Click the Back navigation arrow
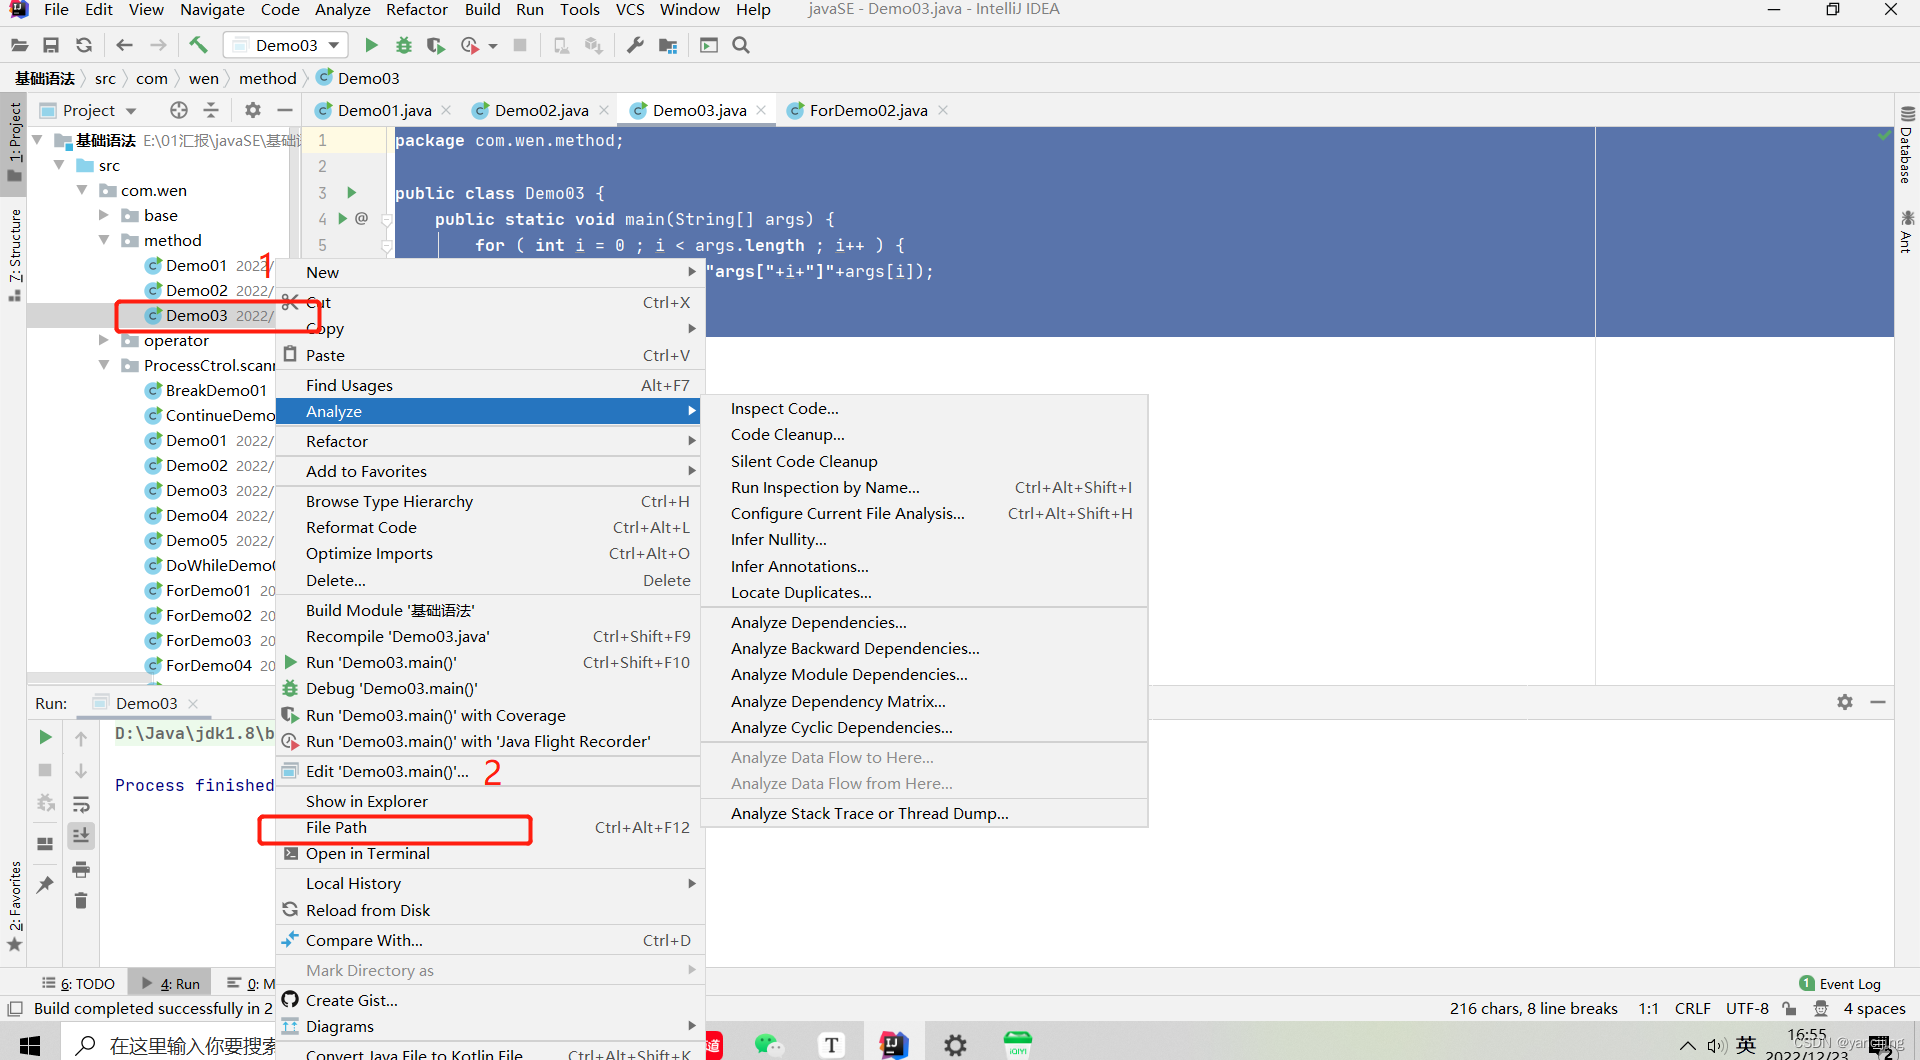The width and height of the screenshot is (1920, 1060). click(124, 45)
